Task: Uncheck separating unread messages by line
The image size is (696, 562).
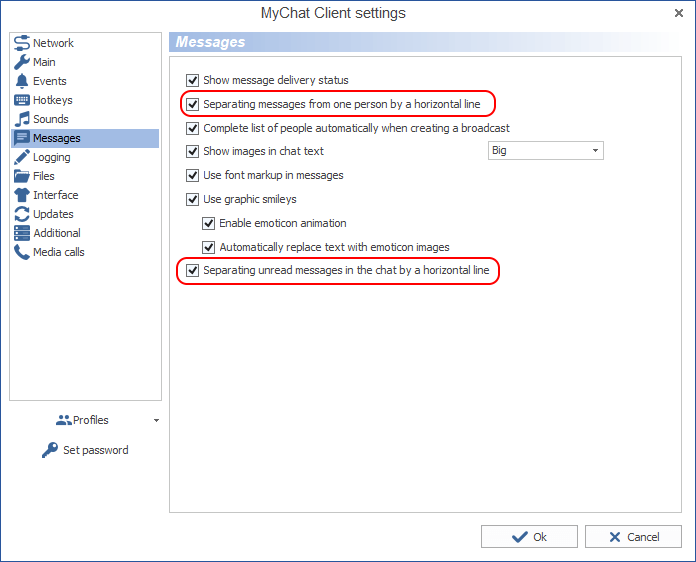Action: pos(192,270)
